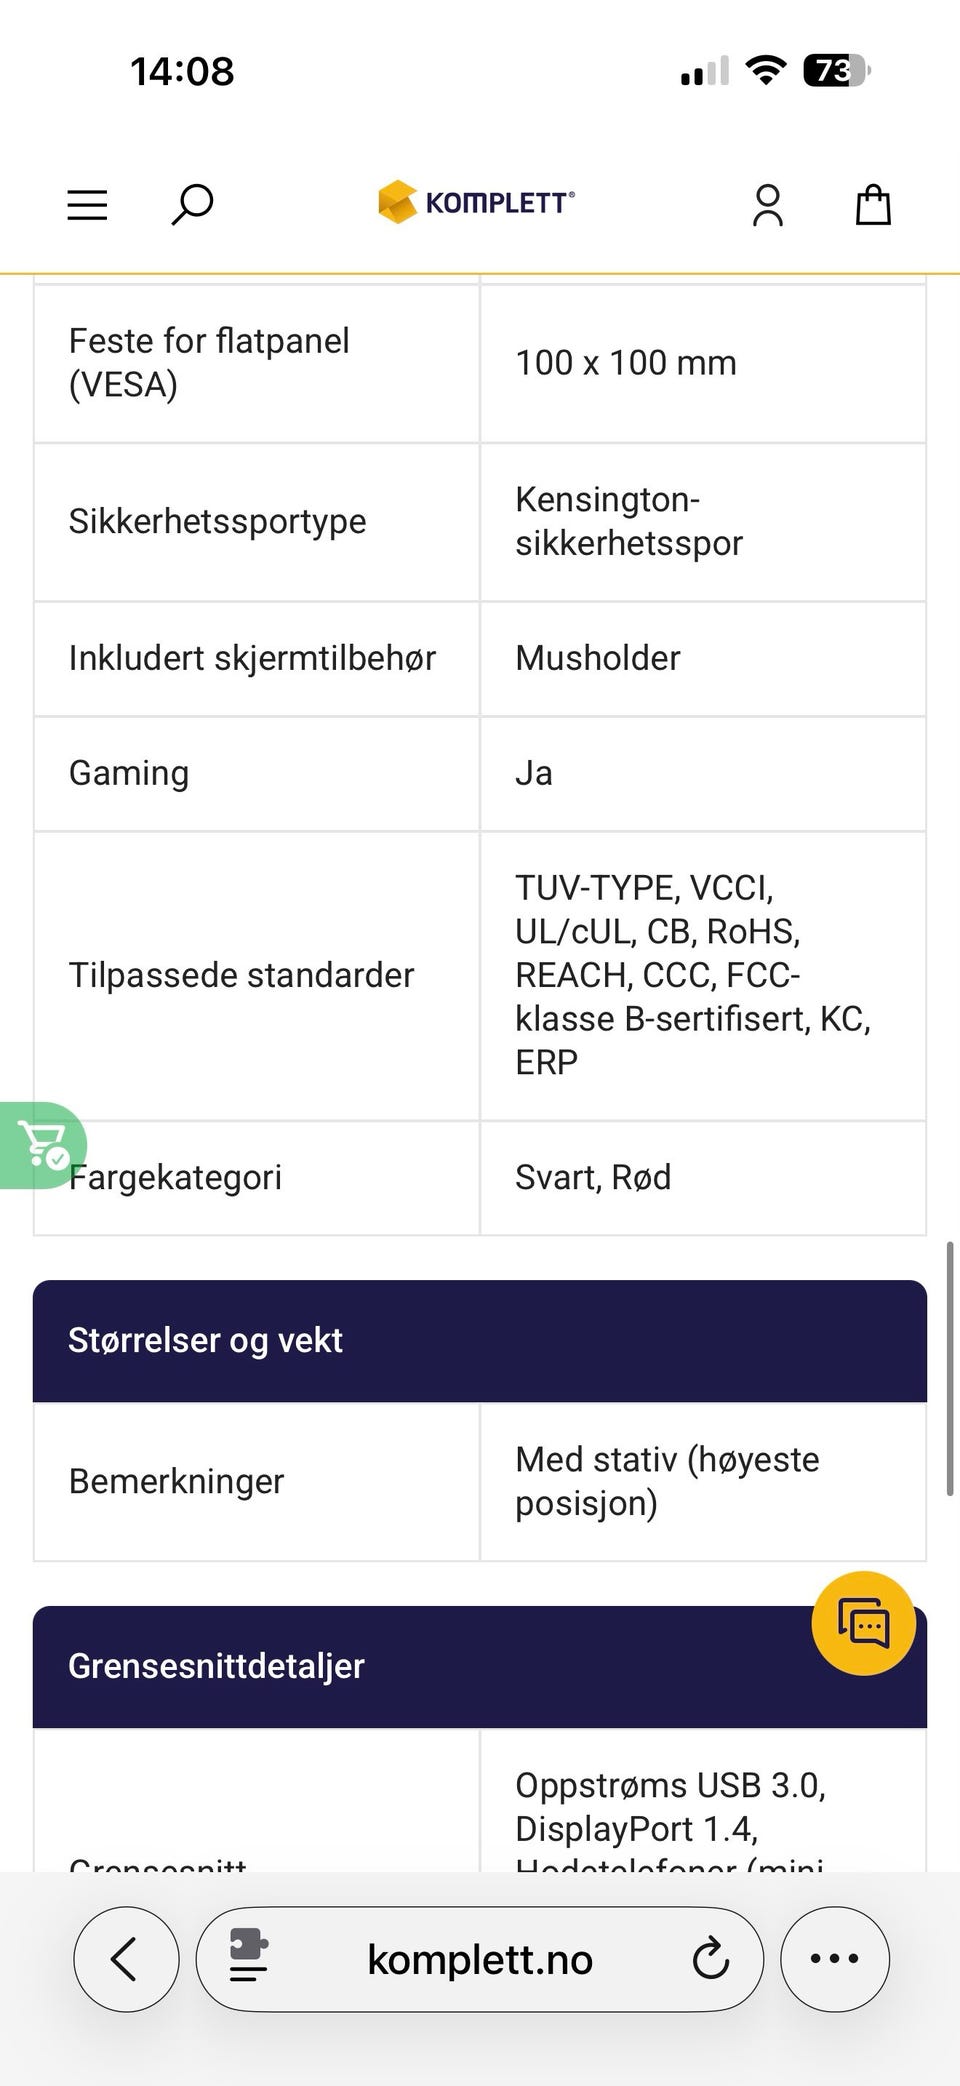
Task: Tap the komplett.no address field
Action: click(x=480, y=1960)
